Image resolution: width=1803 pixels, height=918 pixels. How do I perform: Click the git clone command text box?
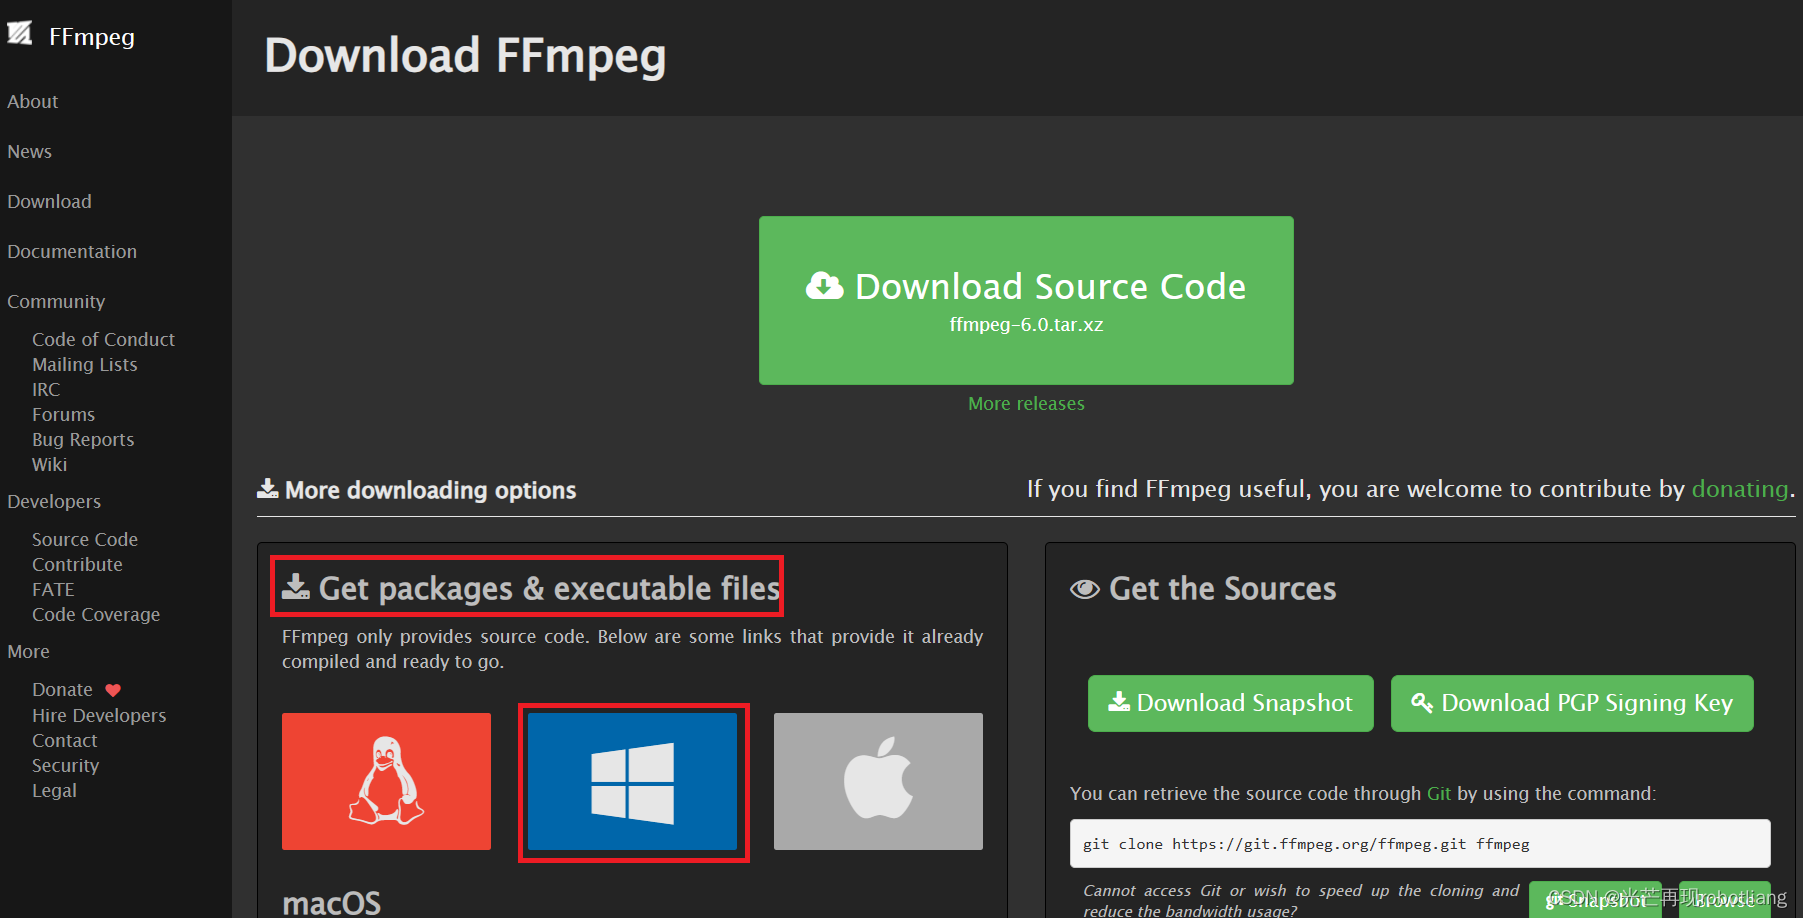point(1420,844)
